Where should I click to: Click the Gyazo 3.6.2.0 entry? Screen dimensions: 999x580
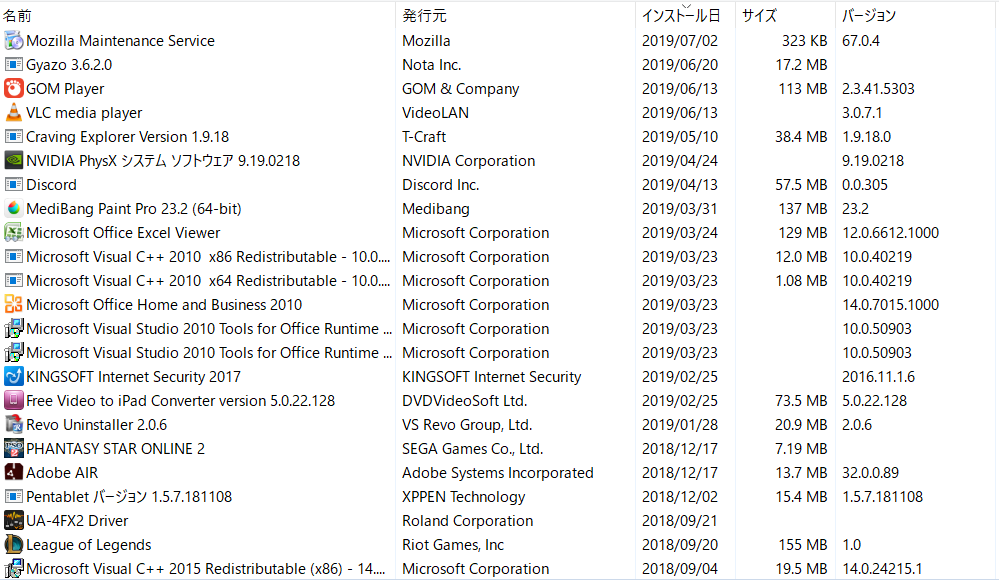[x=69, y=65]
